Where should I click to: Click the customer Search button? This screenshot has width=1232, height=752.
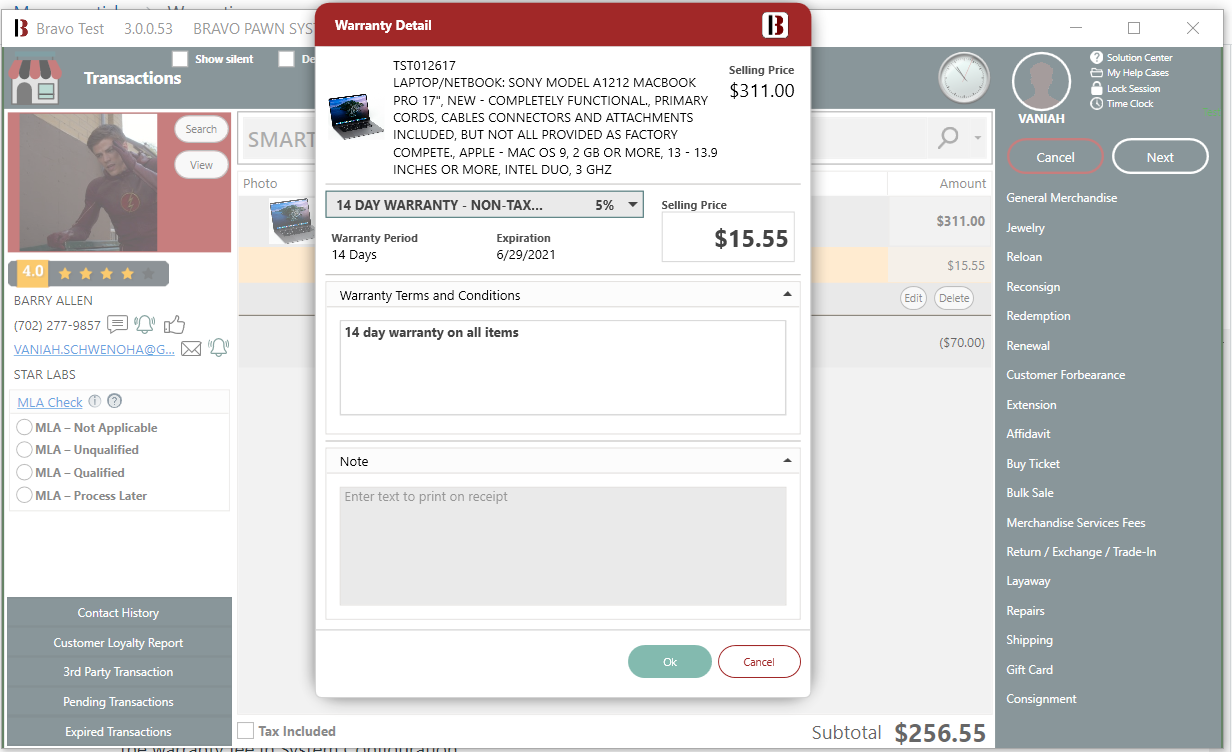[x=201, y=129]
